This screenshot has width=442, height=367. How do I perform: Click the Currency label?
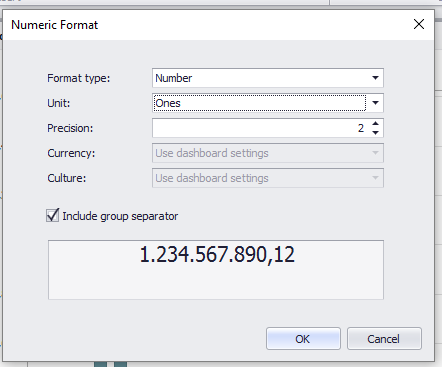pos(71,153)
